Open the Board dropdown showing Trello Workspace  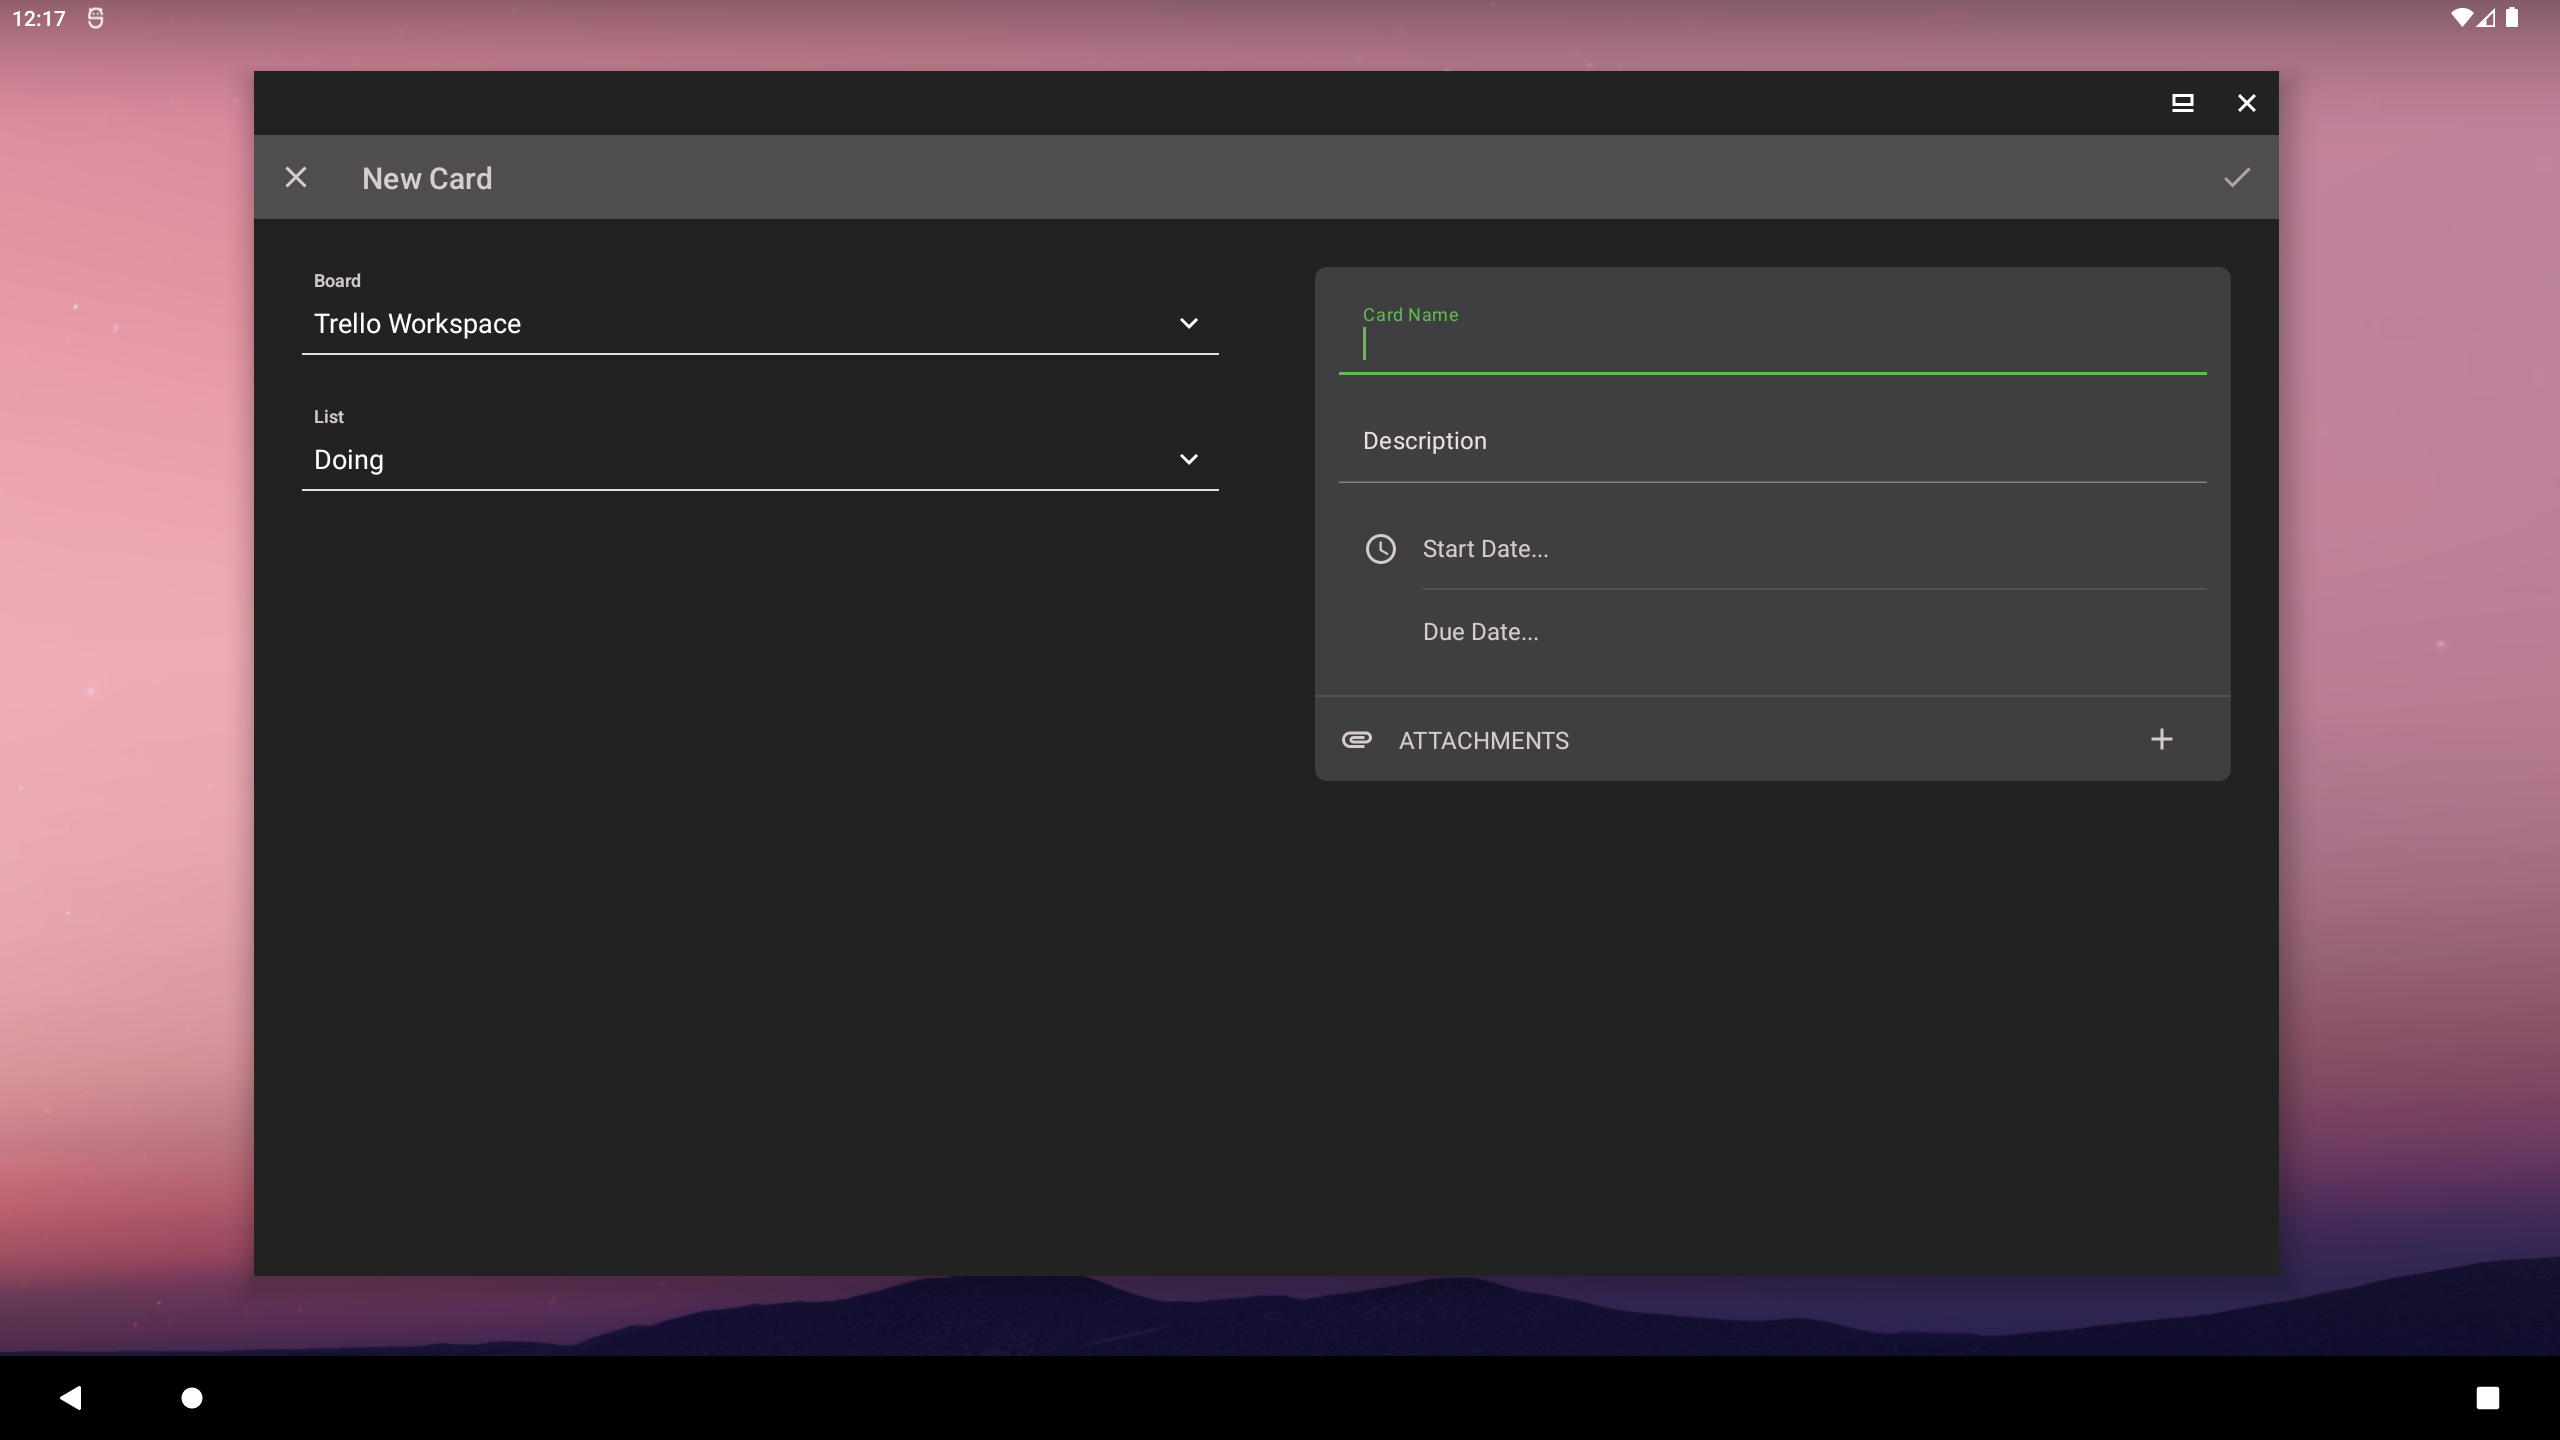[x=760, y=324]
